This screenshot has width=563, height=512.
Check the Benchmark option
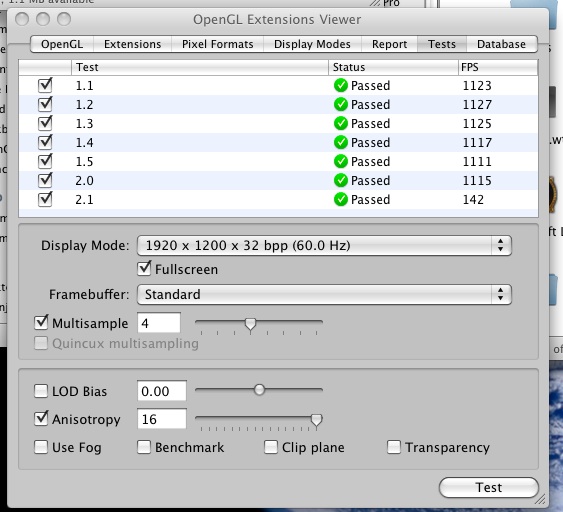(x=144, y=447)
